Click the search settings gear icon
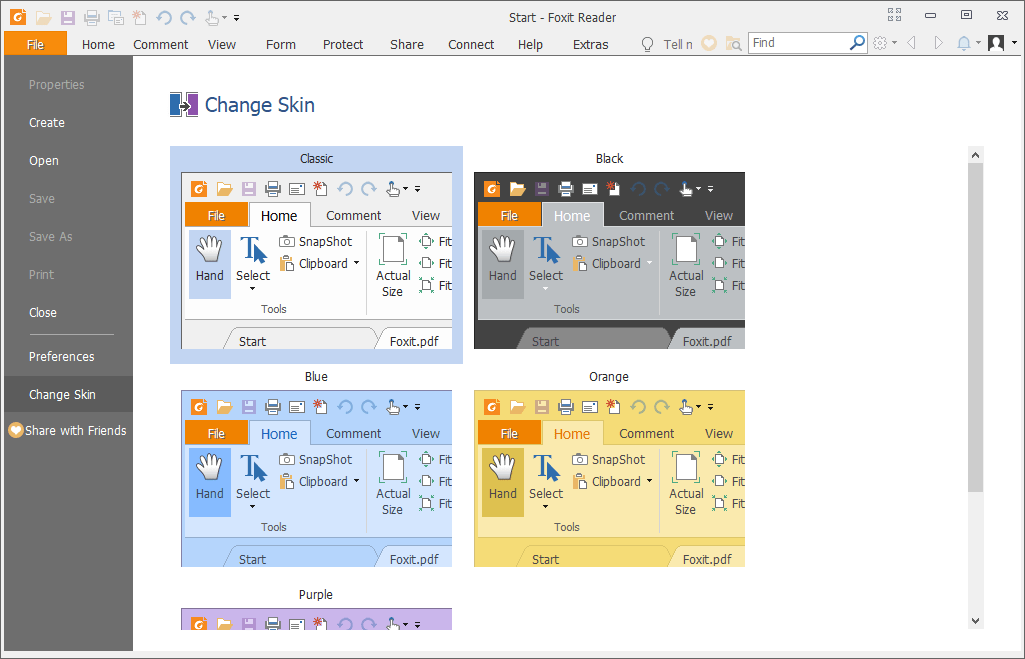1025x659 pixels. [880, 43]
